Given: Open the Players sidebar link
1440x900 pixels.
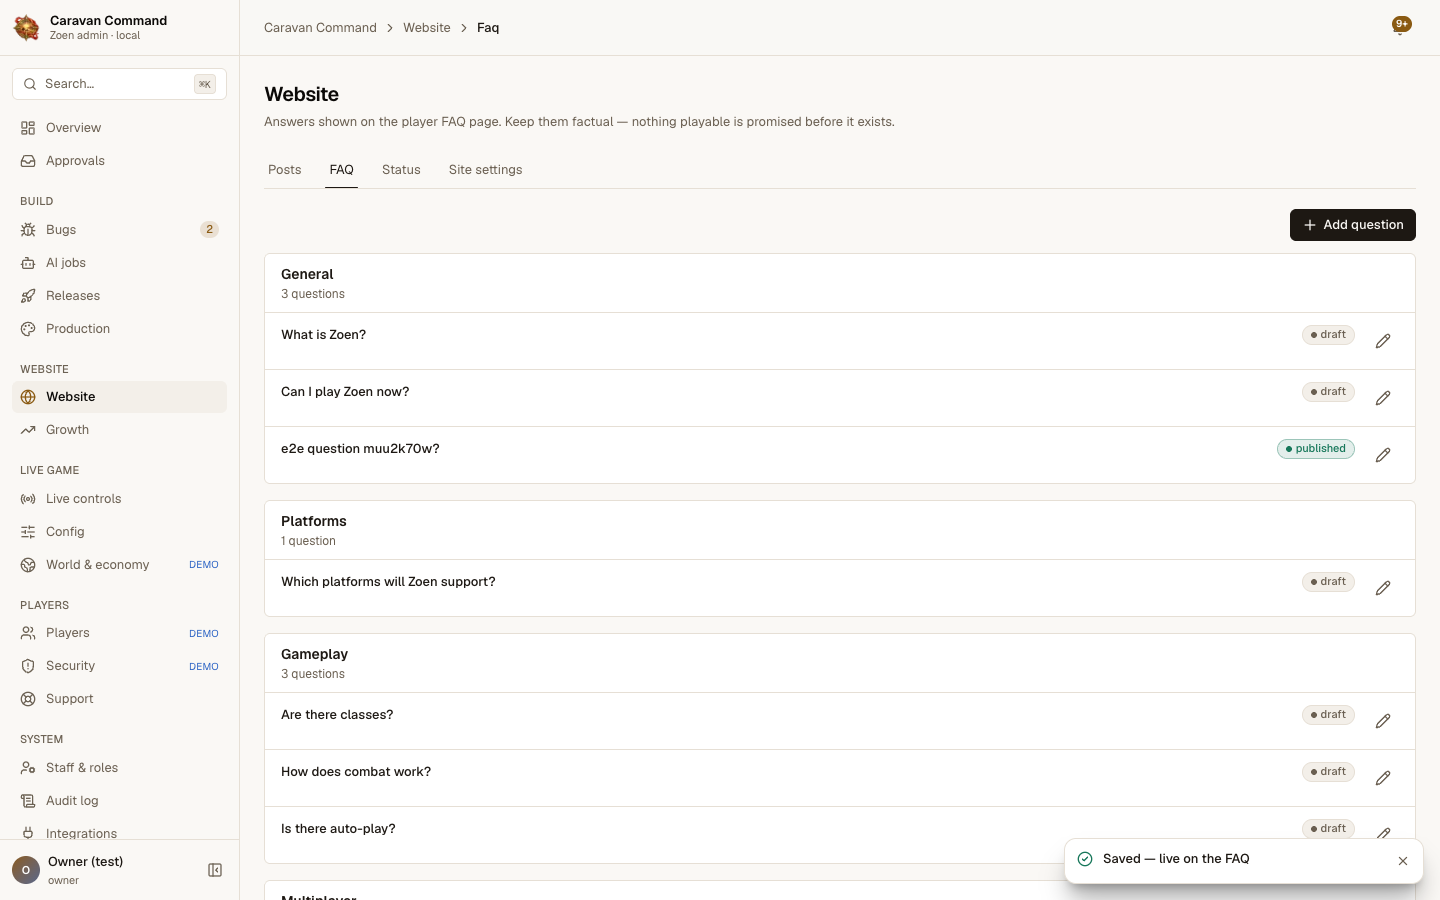Looking at the screenshot, I should click(x=119, y=633).
